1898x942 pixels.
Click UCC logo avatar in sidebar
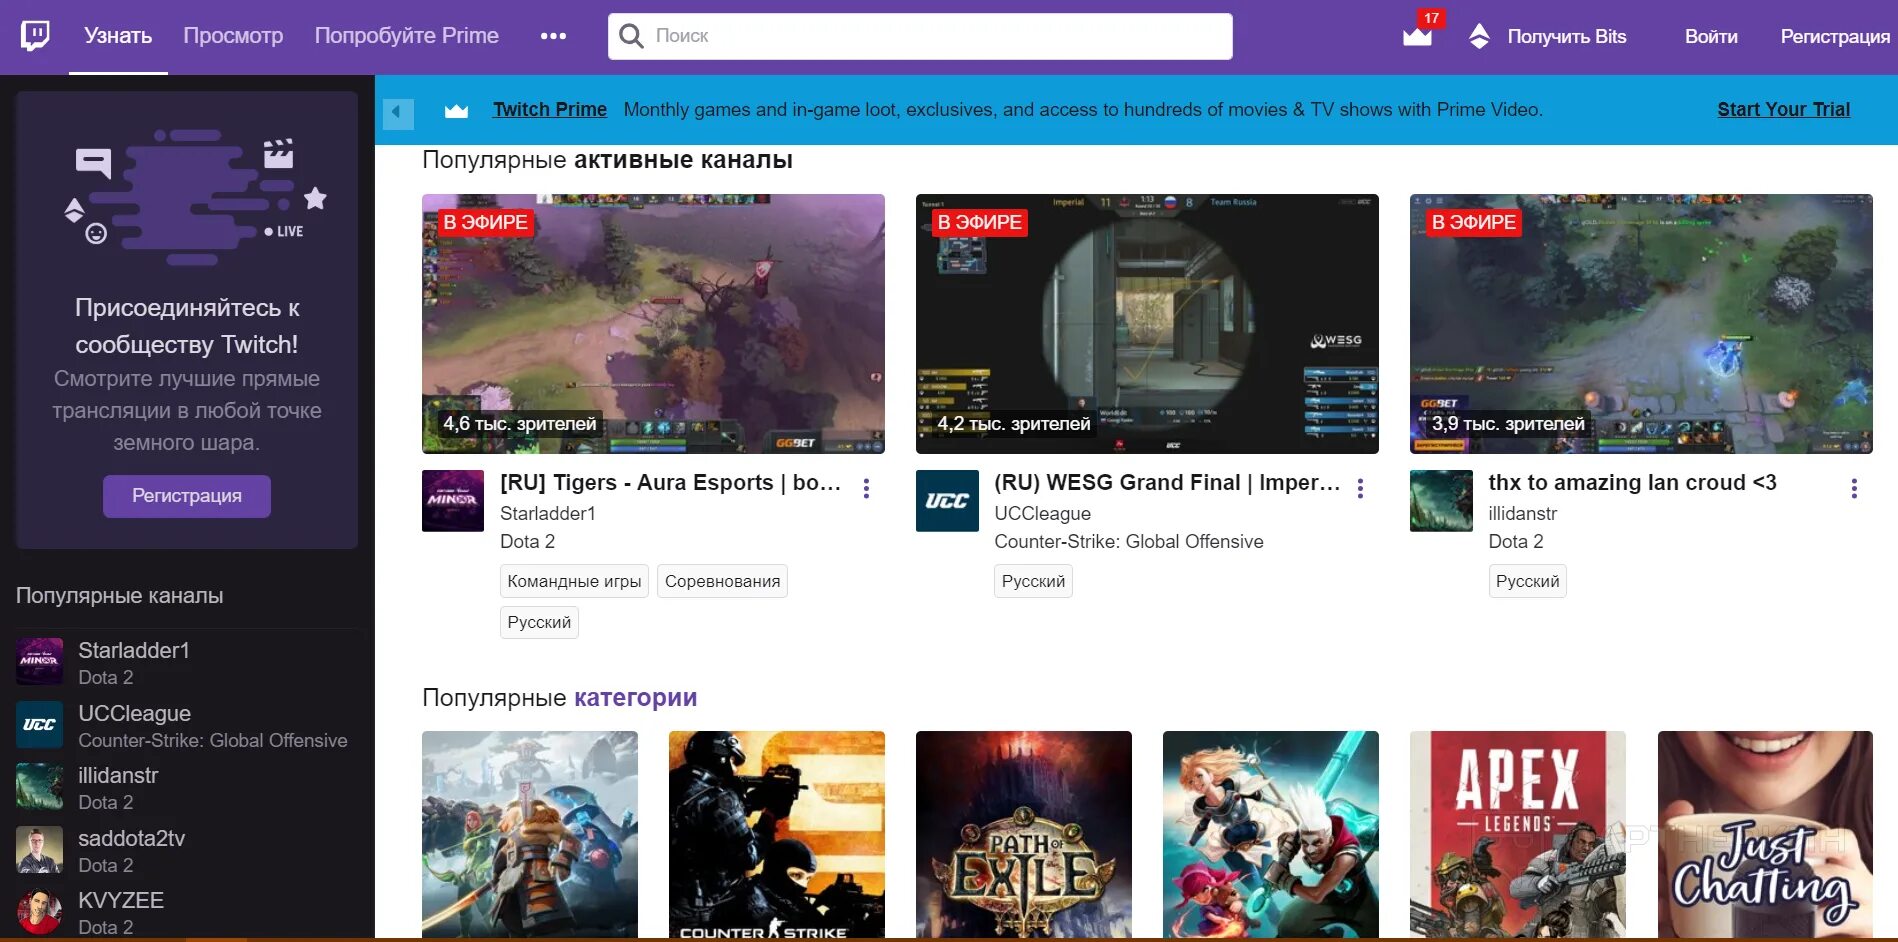pyautogui.click(x=40, y=724)
